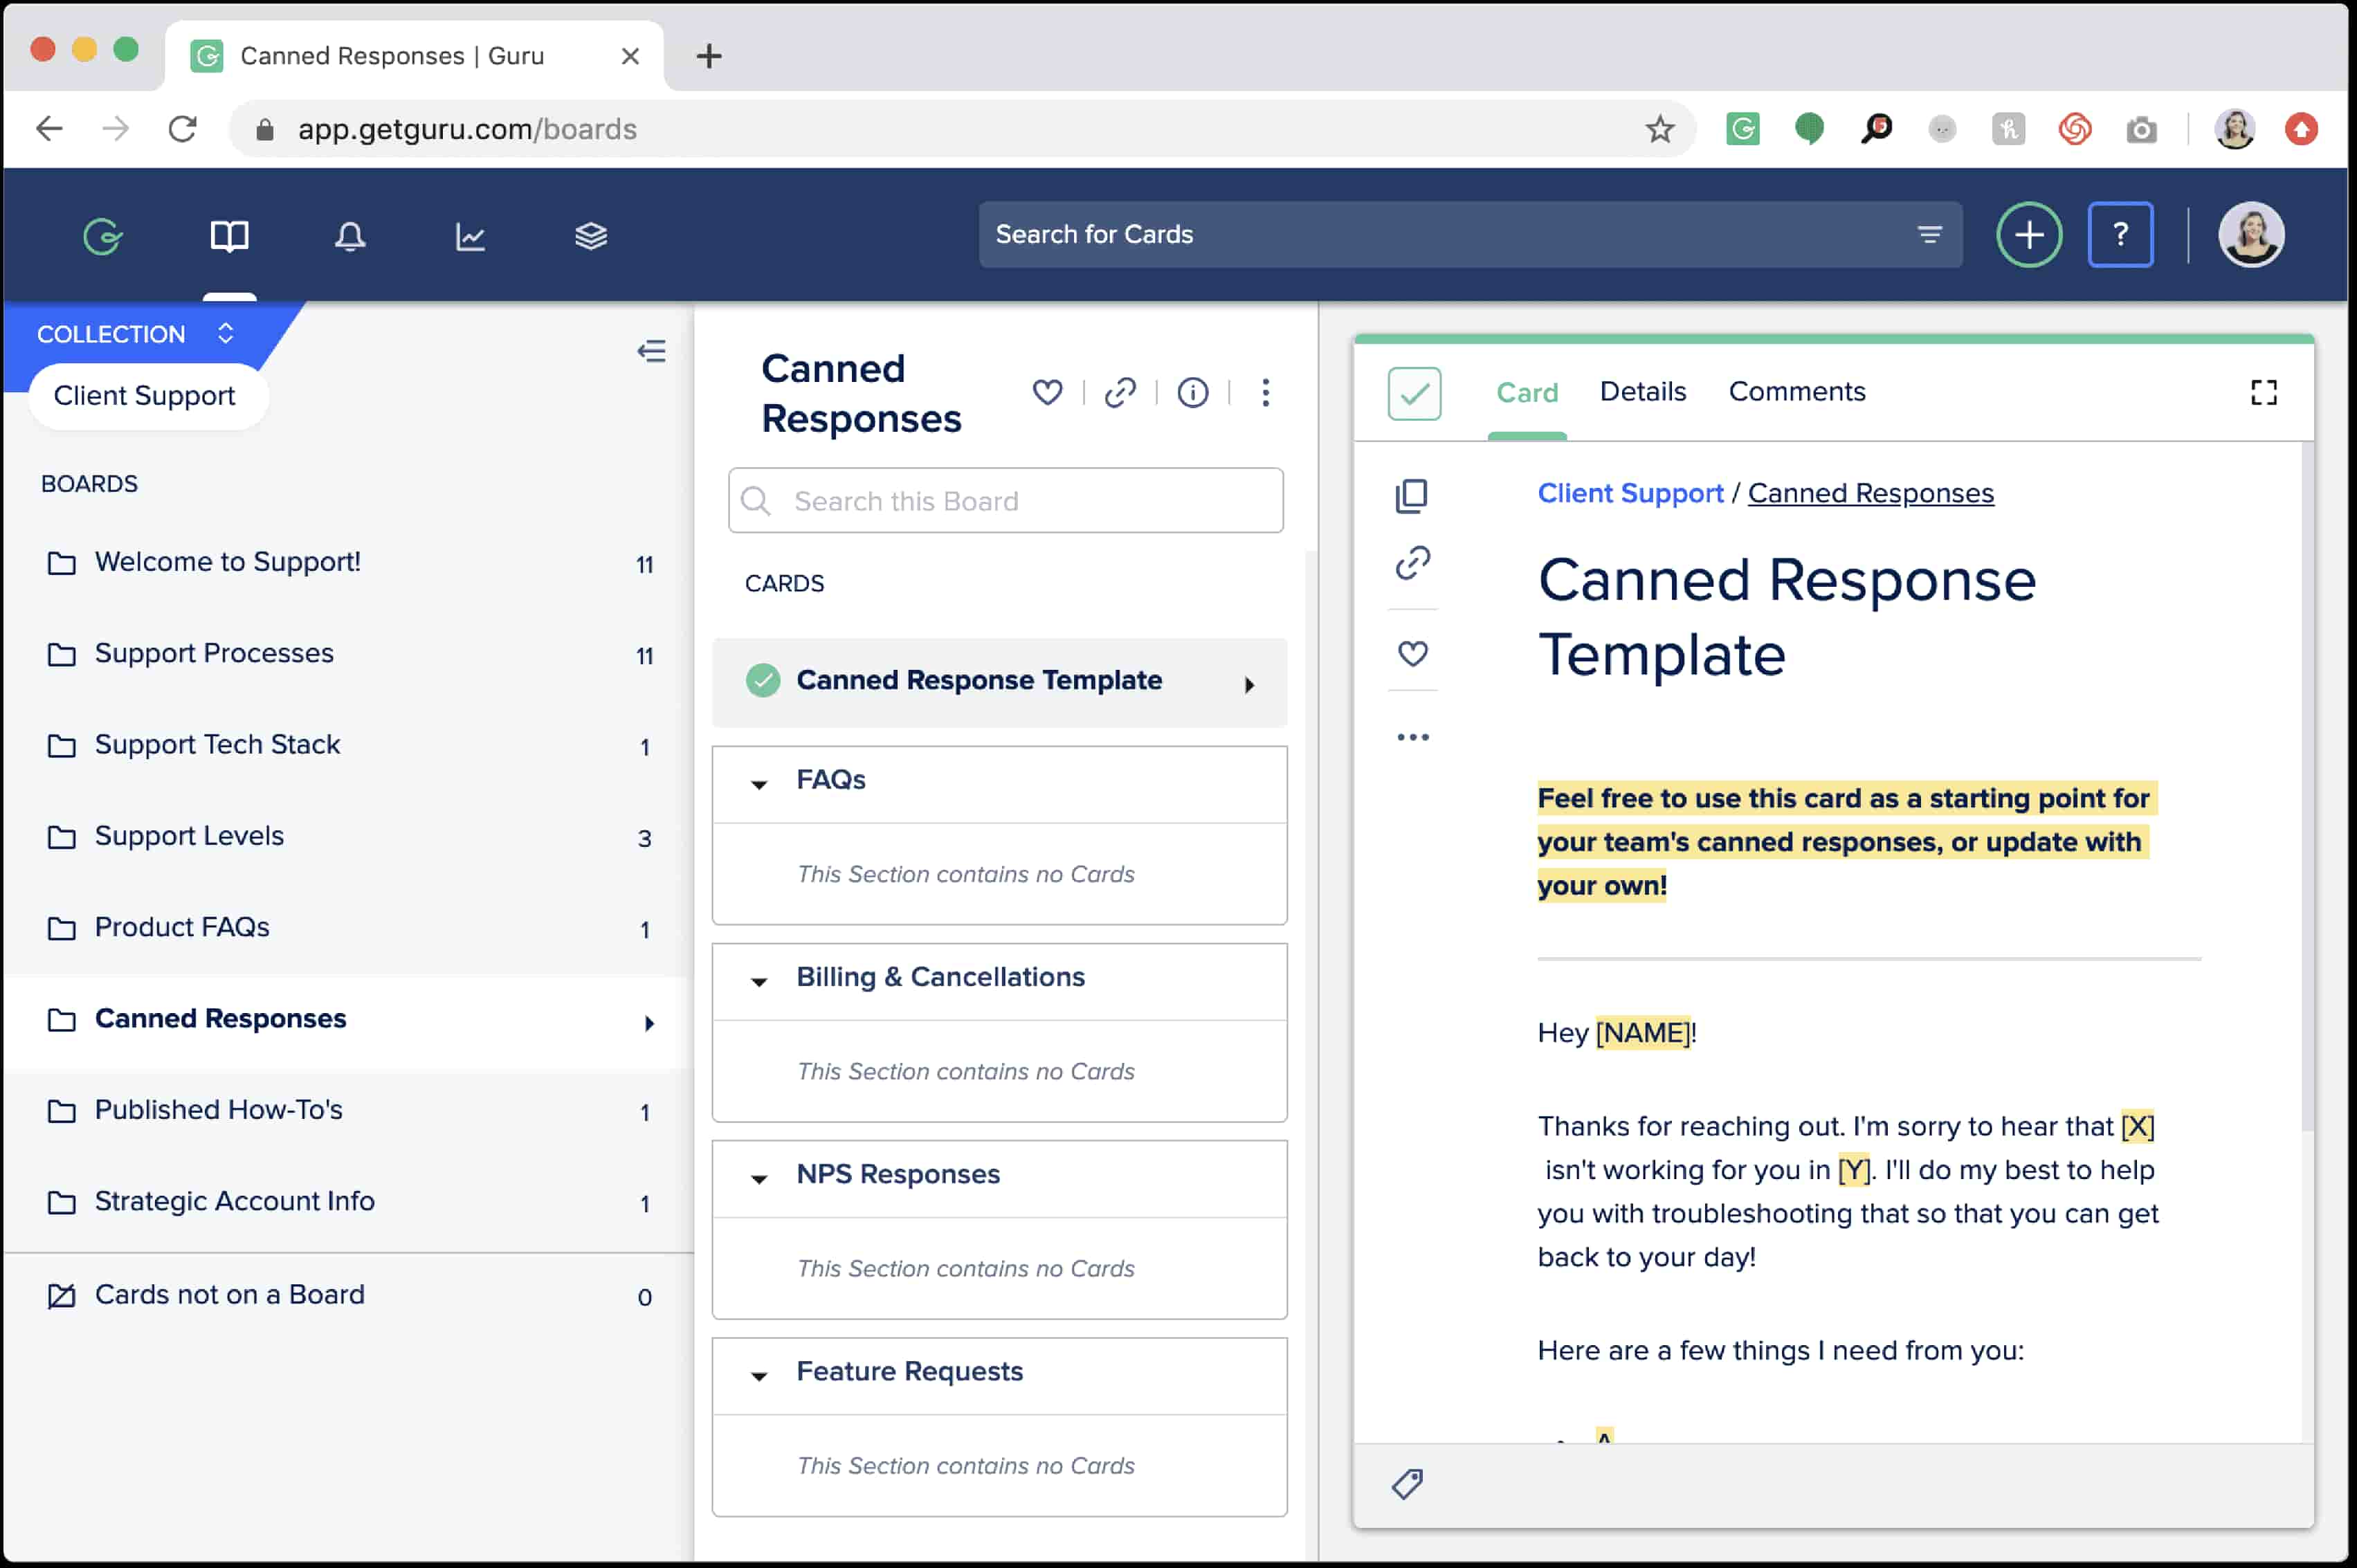Open the Support Levels board
Image resolution: width=2357 pixels, height=1568 pixels.
click(x=348, y=836)
